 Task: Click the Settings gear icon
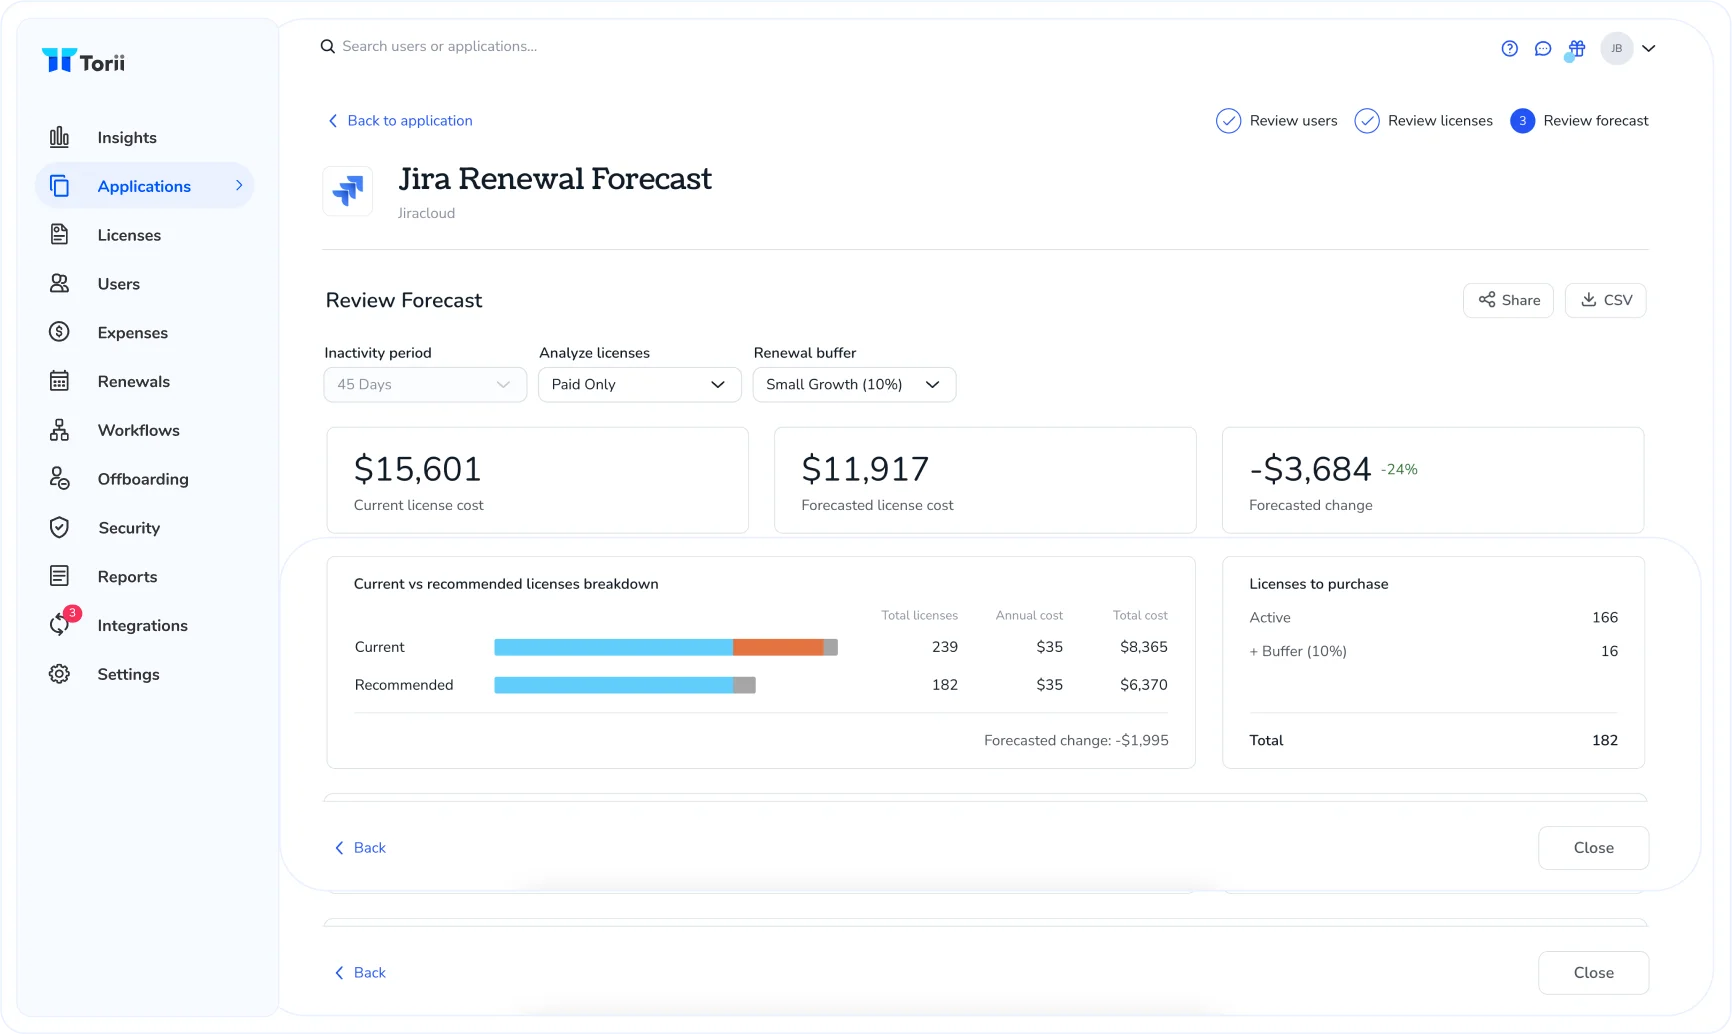click(x=59, y=674)
